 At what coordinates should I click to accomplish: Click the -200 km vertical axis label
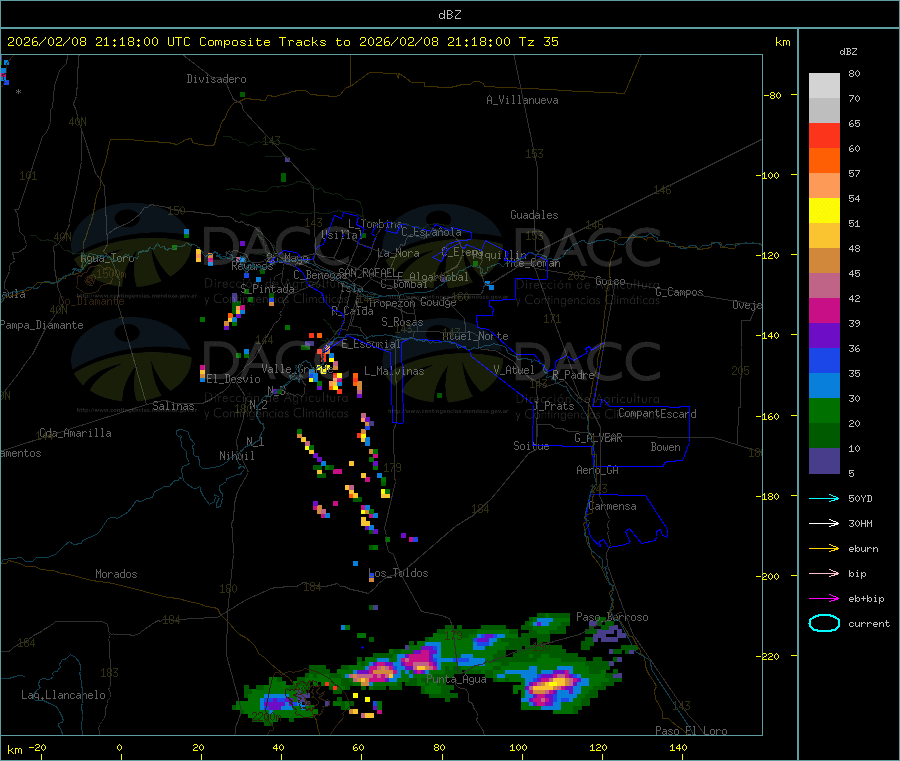click(x=767, y=576)
